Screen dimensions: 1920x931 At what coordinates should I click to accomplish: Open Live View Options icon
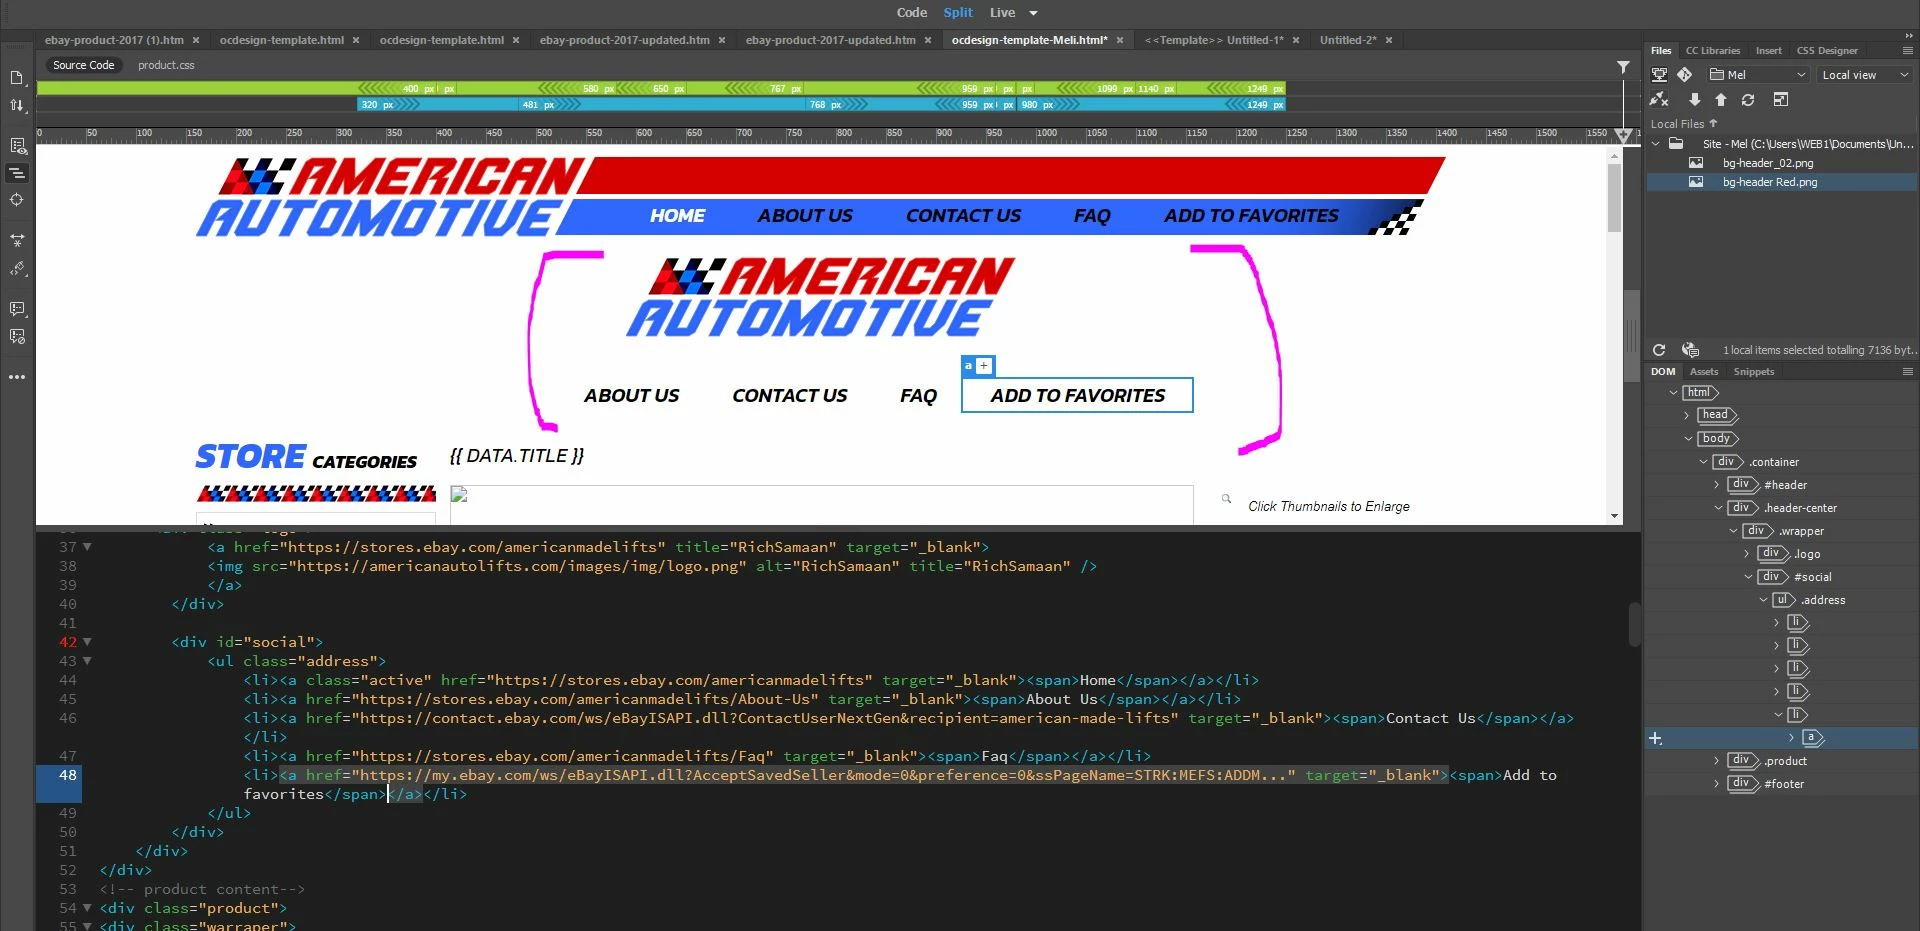click(x=17, y=146)
